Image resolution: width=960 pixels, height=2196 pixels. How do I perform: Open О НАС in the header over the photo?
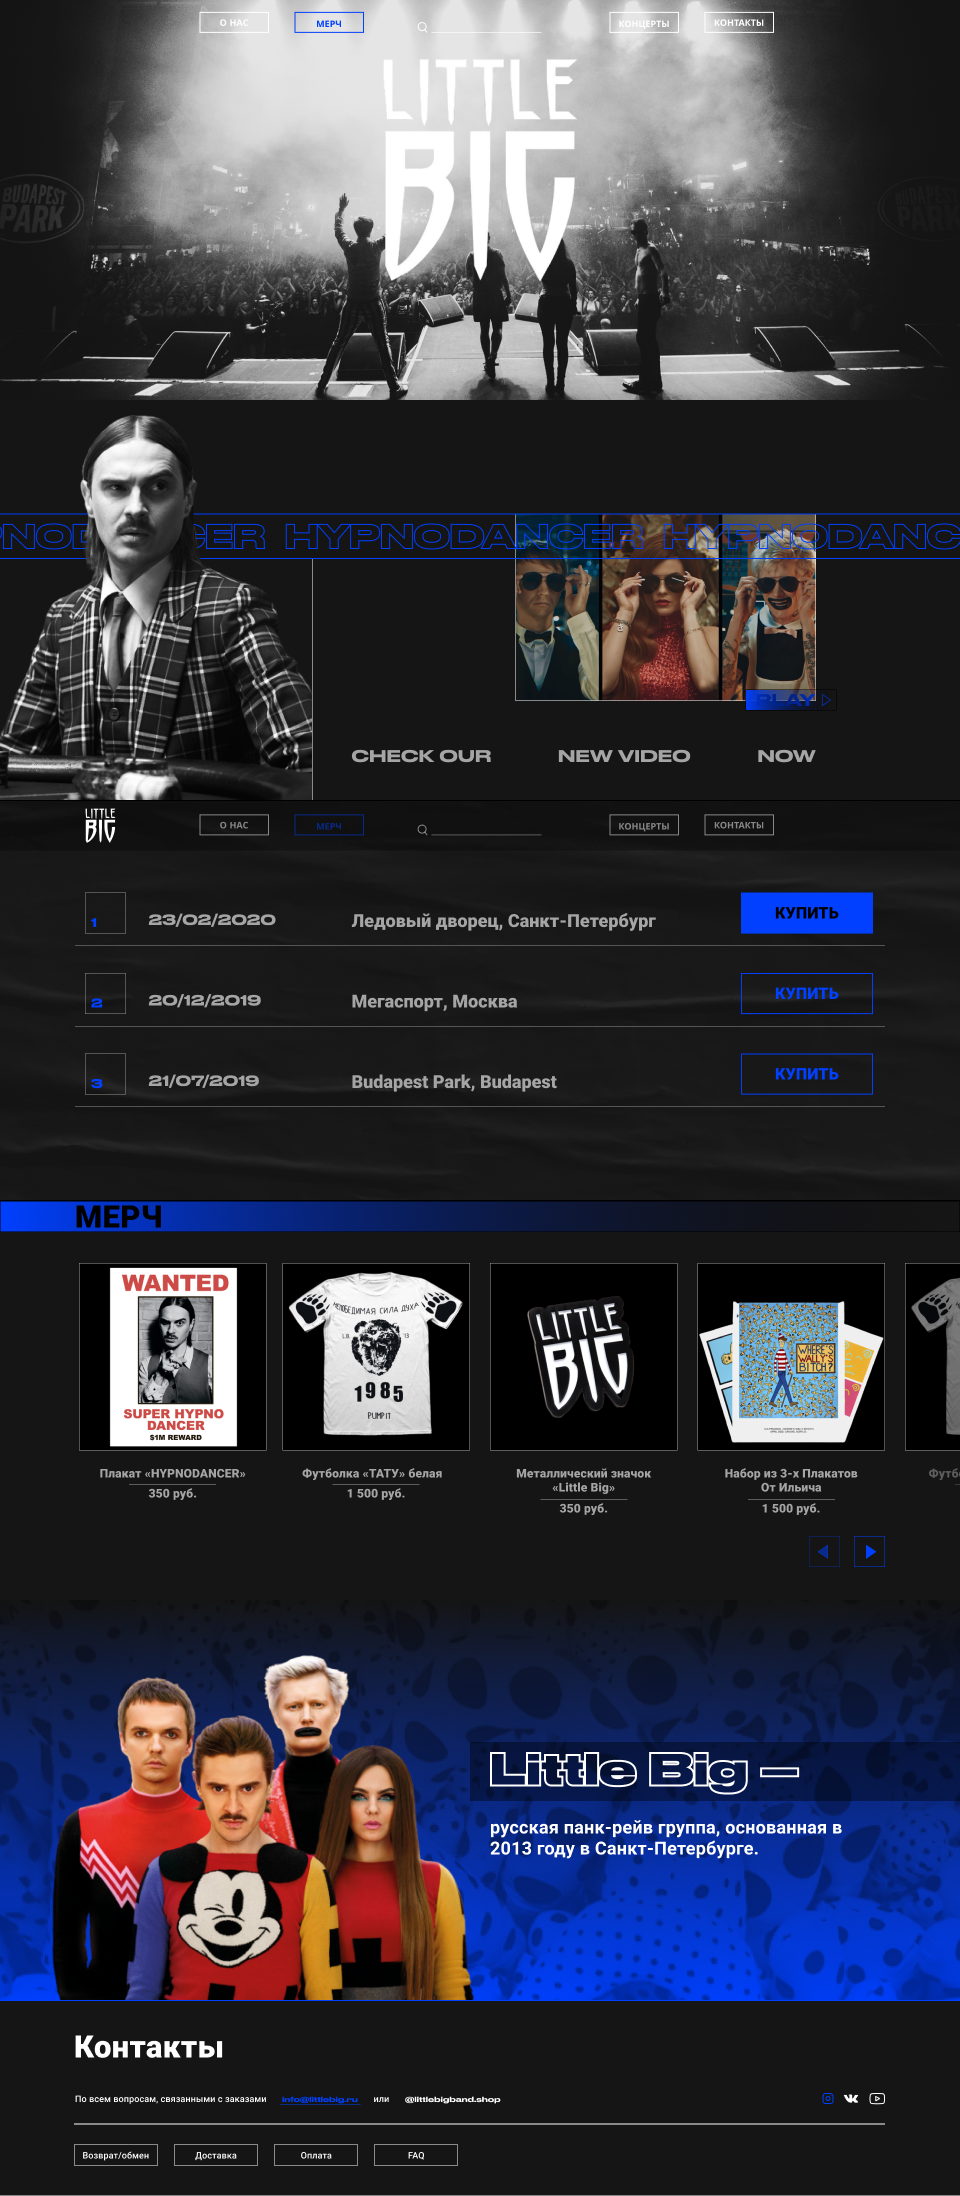[x=234, y=22]
